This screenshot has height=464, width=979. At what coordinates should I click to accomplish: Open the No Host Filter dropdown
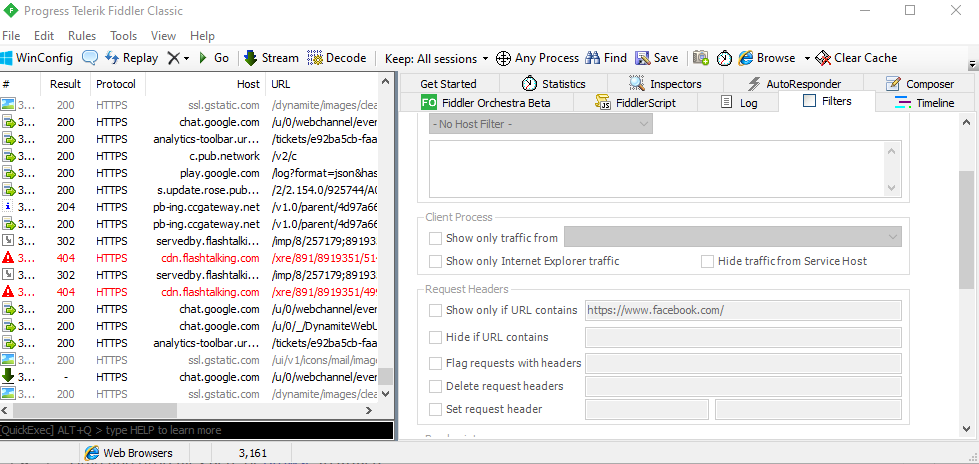541,124
